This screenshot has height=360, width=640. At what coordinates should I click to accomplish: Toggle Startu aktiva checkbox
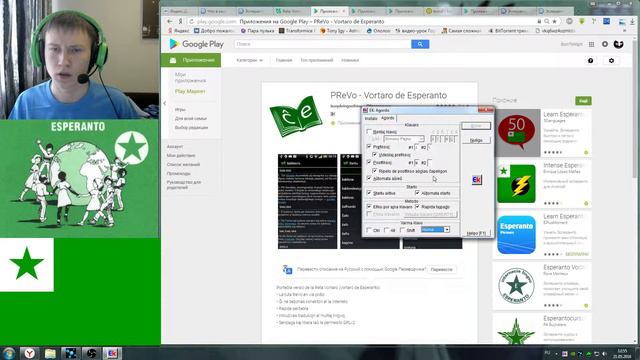click(369, 193)
